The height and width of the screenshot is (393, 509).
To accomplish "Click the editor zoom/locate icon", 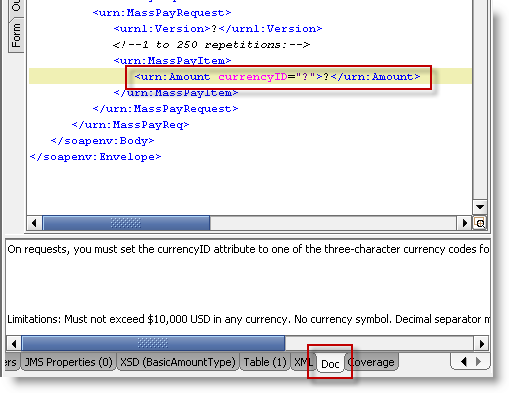I will point(480,223).
